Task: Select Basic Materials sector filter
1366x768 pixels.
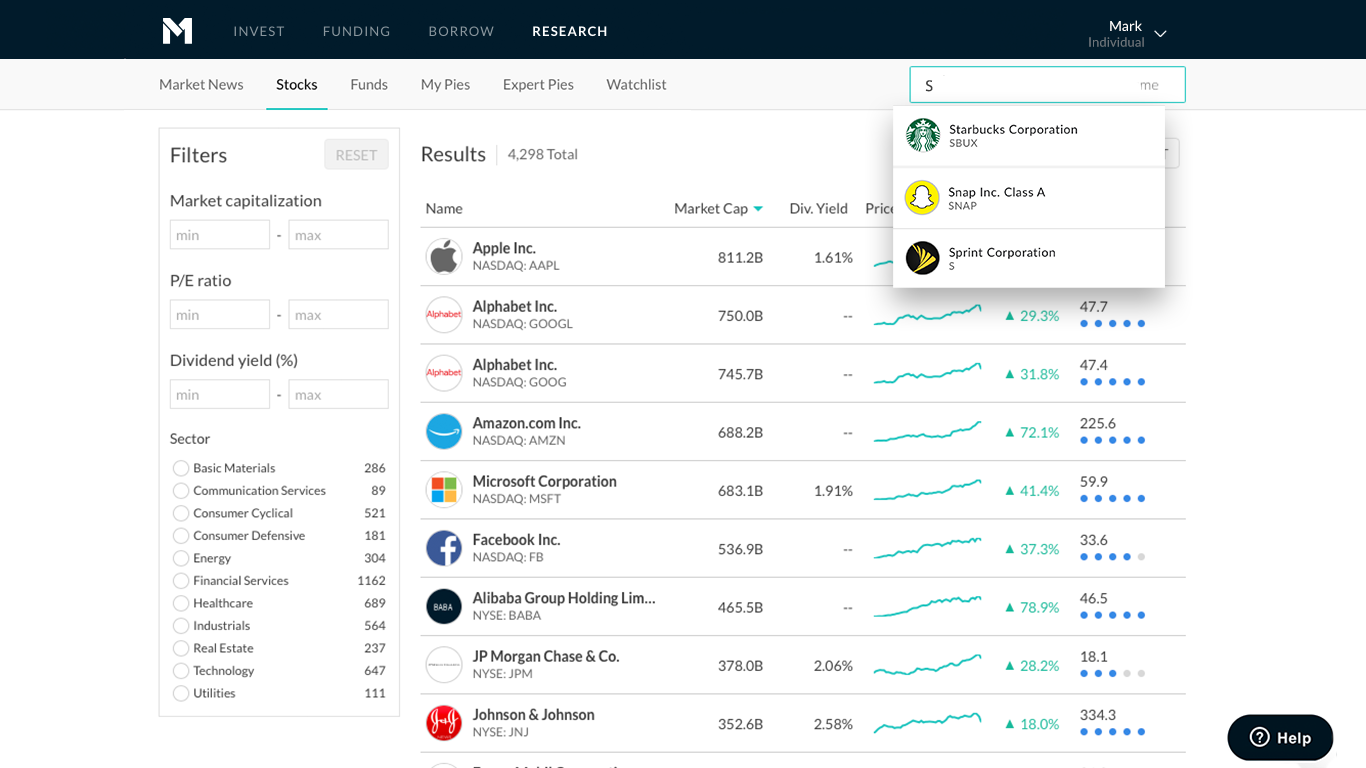Action: (x=181, y=468)
